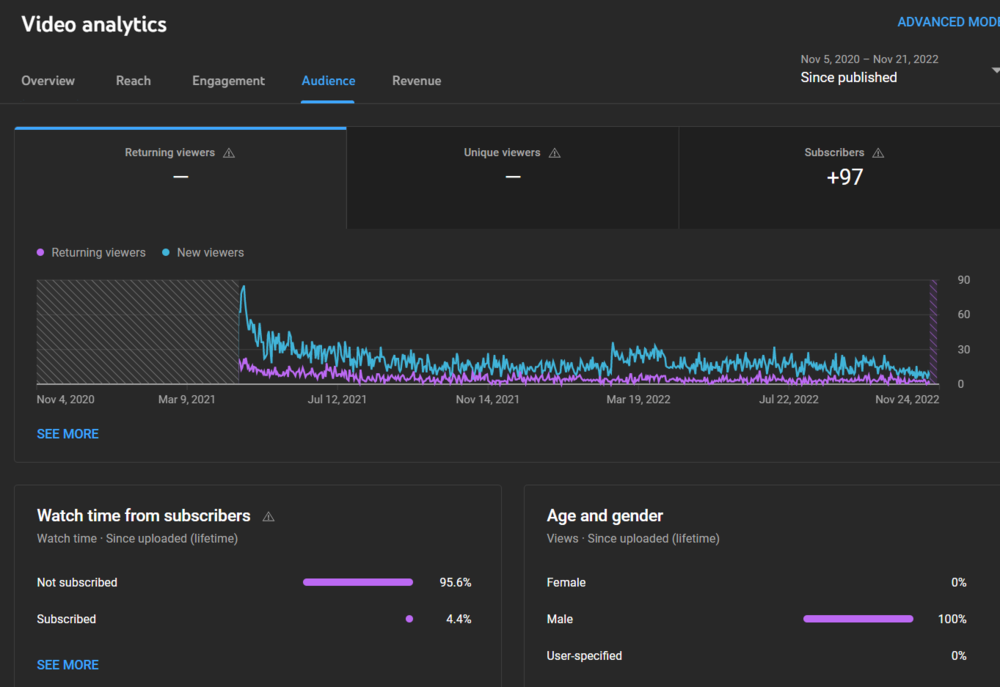Click the Not subscribed 95.6% progress bar
The width and height of the screenshot is (1000, 687).
pos(358,582)
